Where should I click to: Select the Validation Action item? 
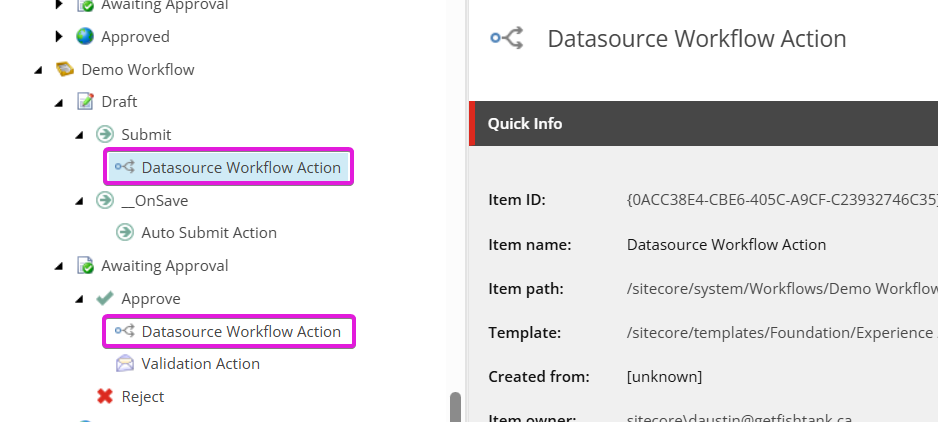pos(200,363)
